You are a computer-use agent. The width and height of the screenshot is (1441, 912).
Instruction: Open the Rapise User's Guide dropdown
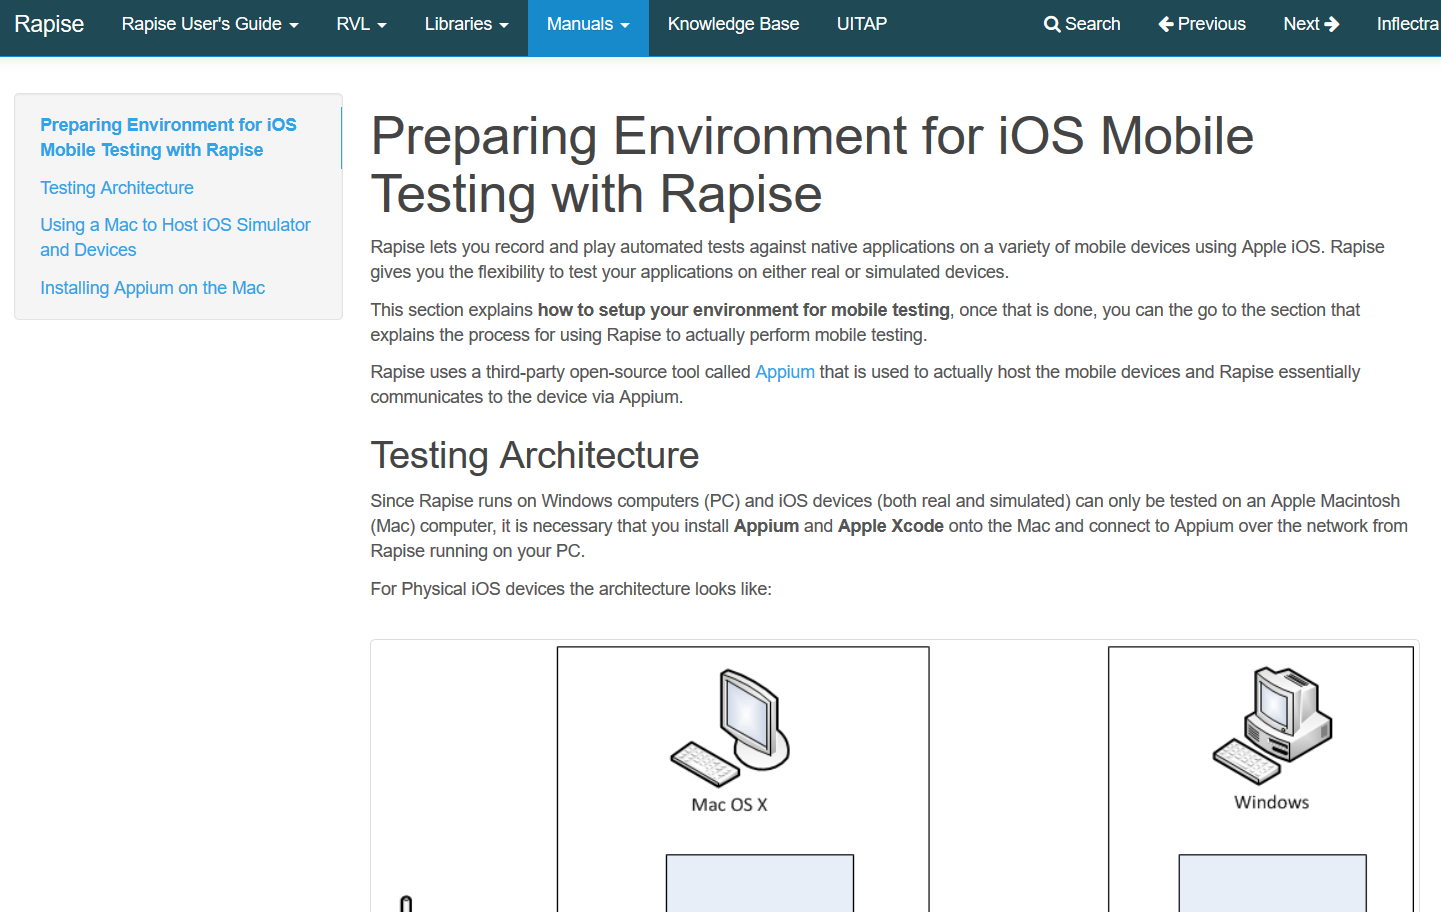(210, 24)
